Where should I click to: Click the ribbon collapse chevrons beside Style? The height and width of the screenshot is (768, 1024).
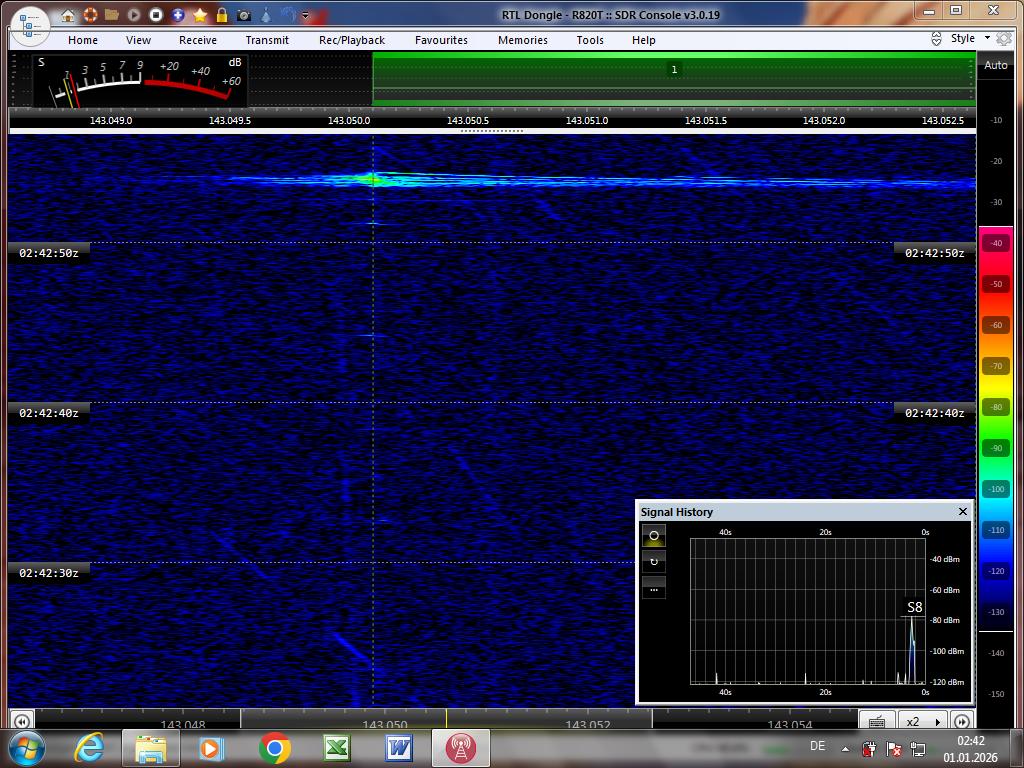[x=936, y=39]
